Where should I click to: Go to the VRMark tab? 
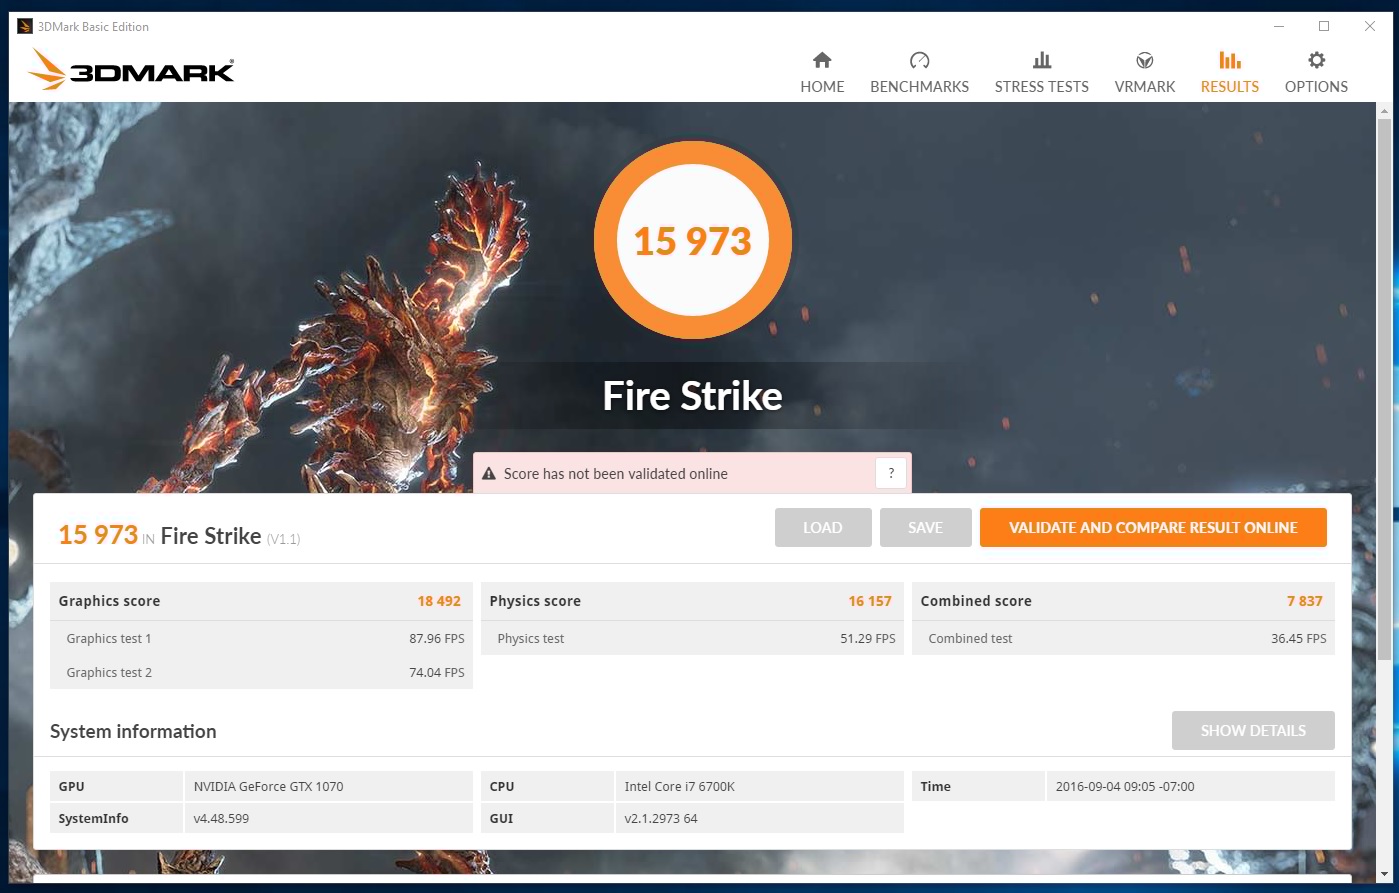(1145, 73)
